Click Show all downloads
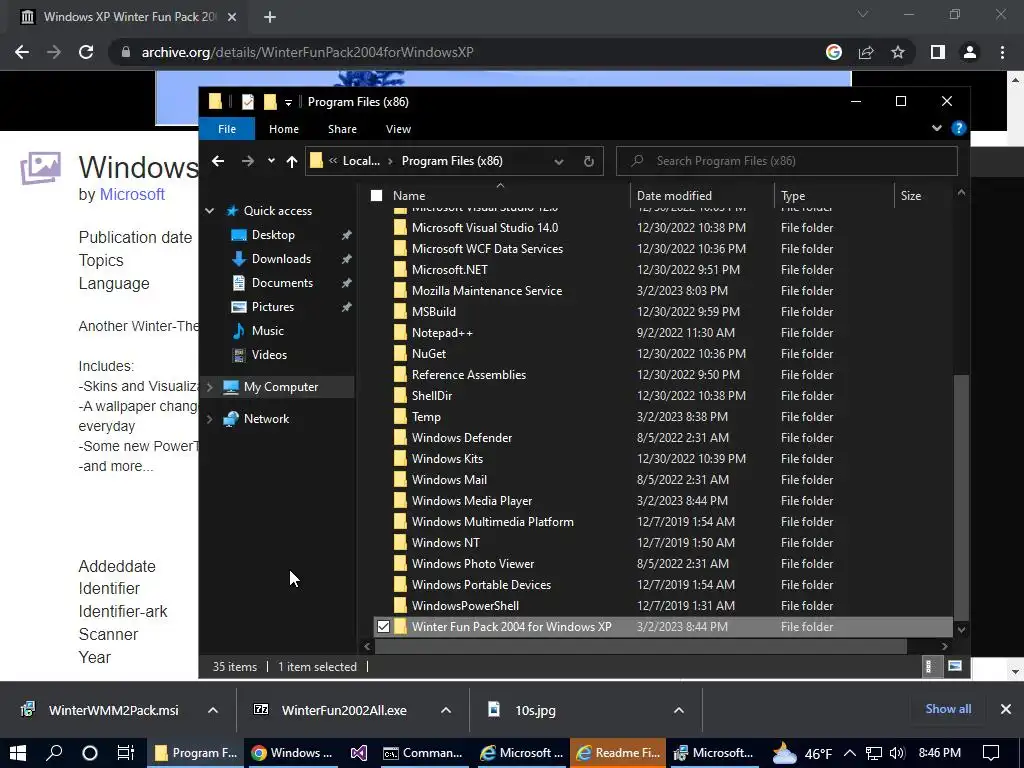Viewport: 1024px width, 768px height. click(948, 709)
